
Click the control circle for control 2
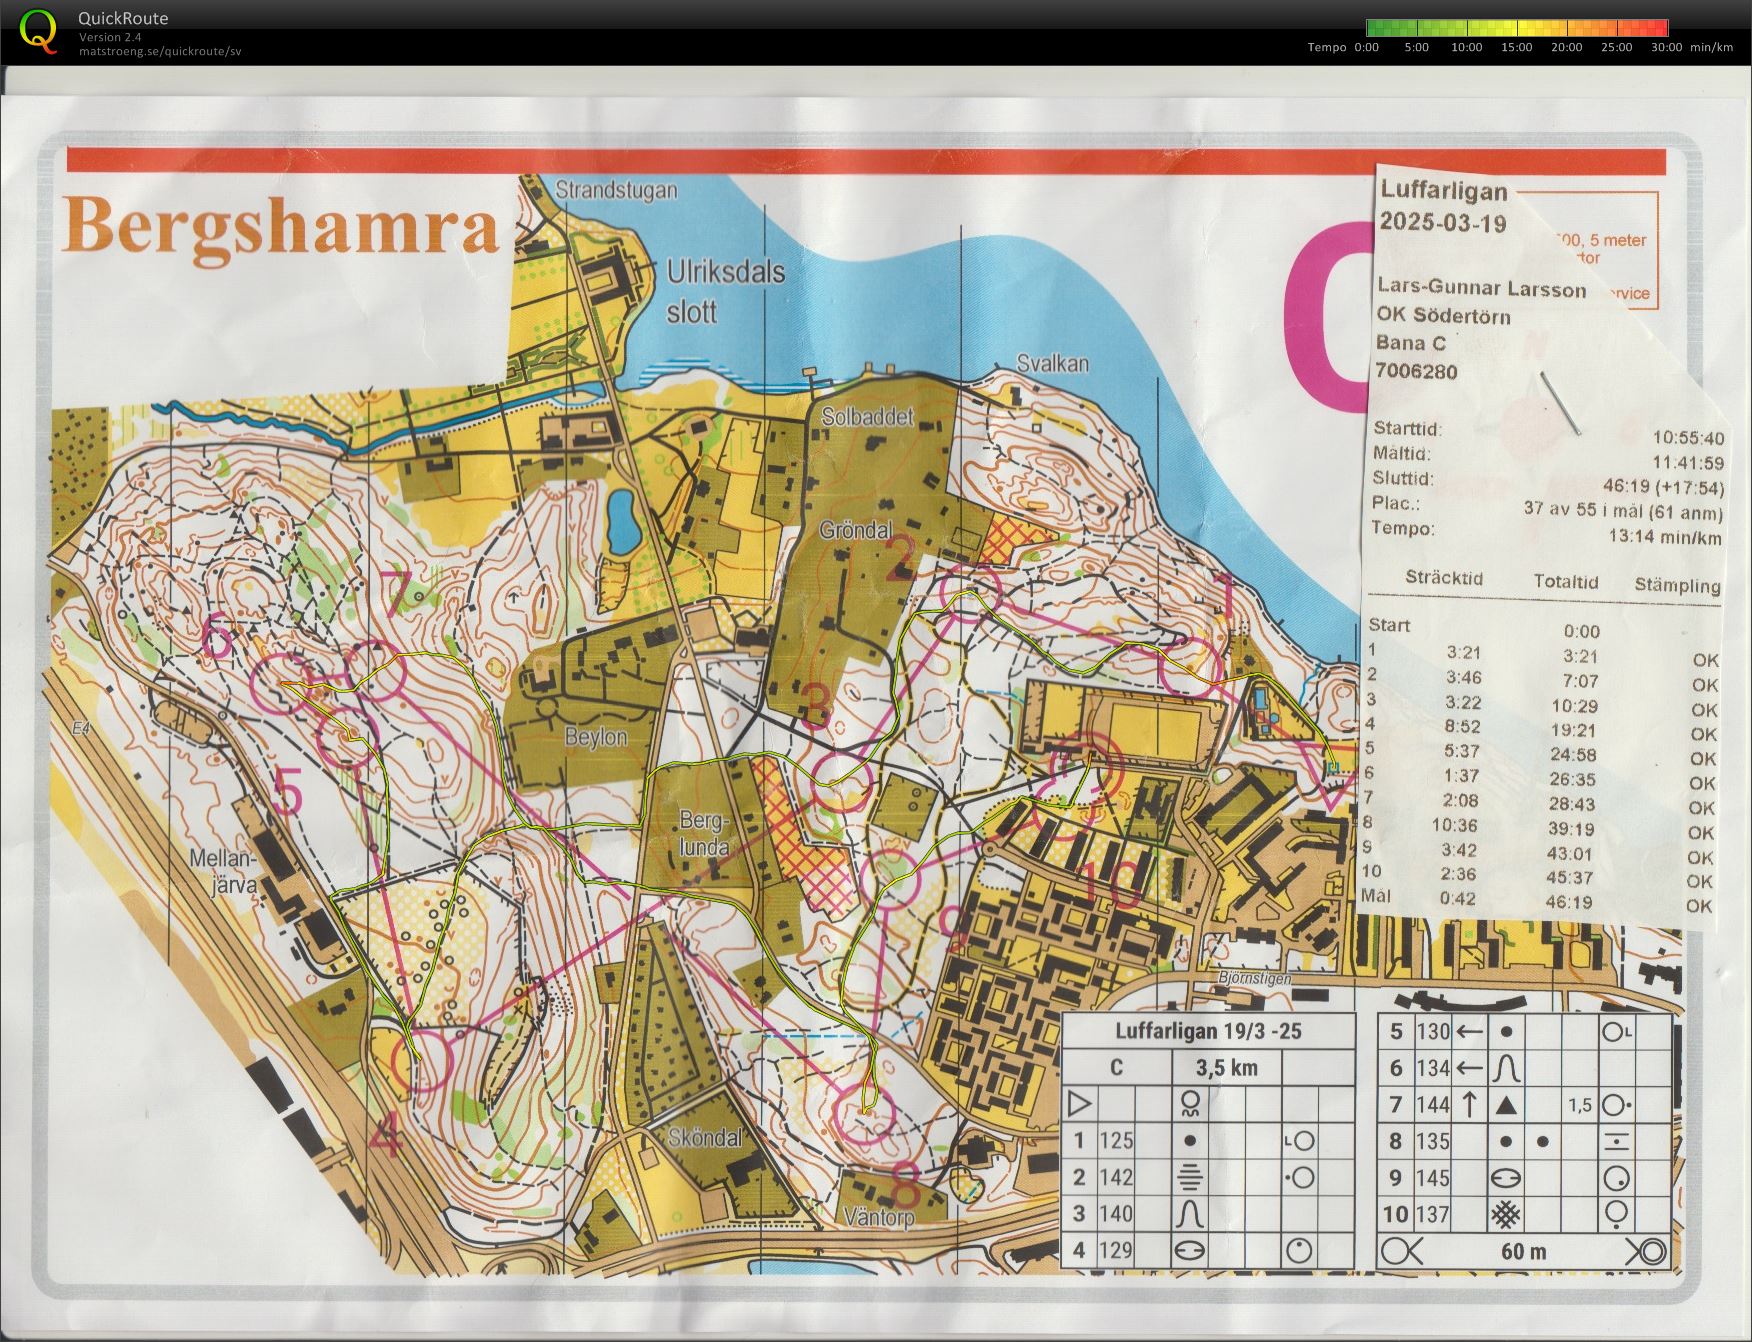tap(973, 593)
